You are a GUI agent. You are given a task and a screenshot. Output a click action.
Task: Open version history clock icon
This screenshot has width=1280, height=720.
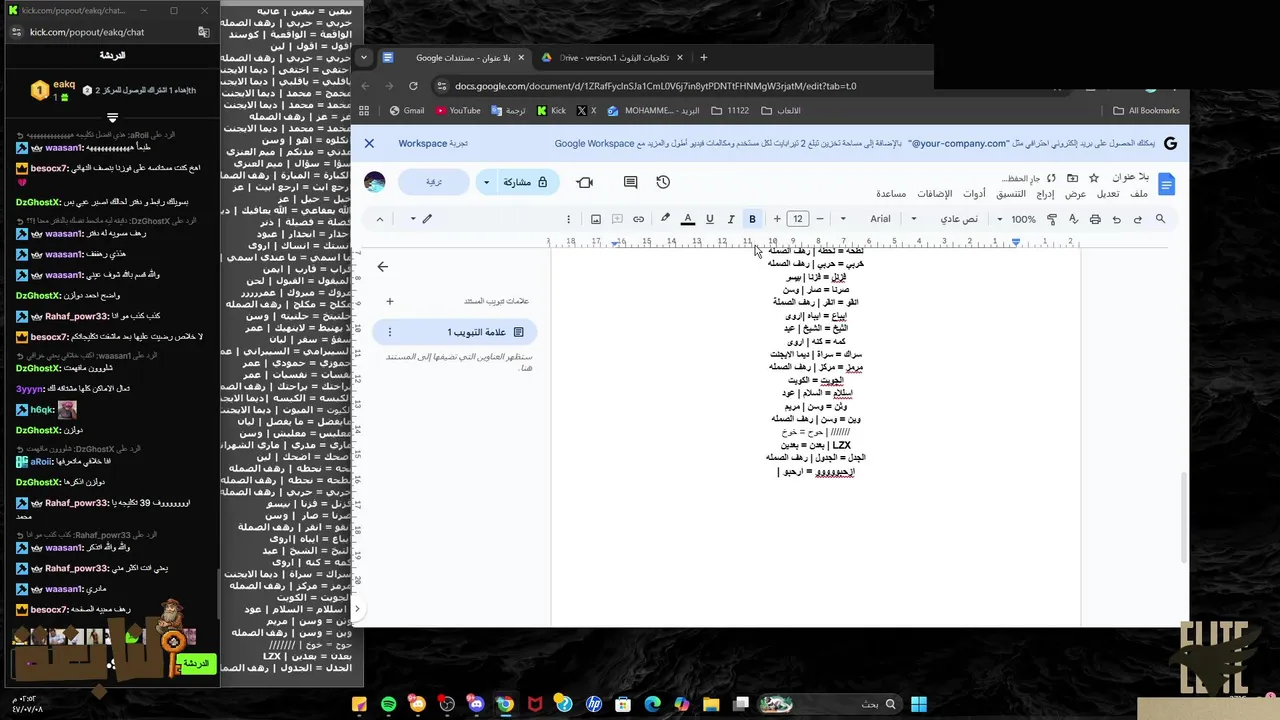(x=663, y=182)
